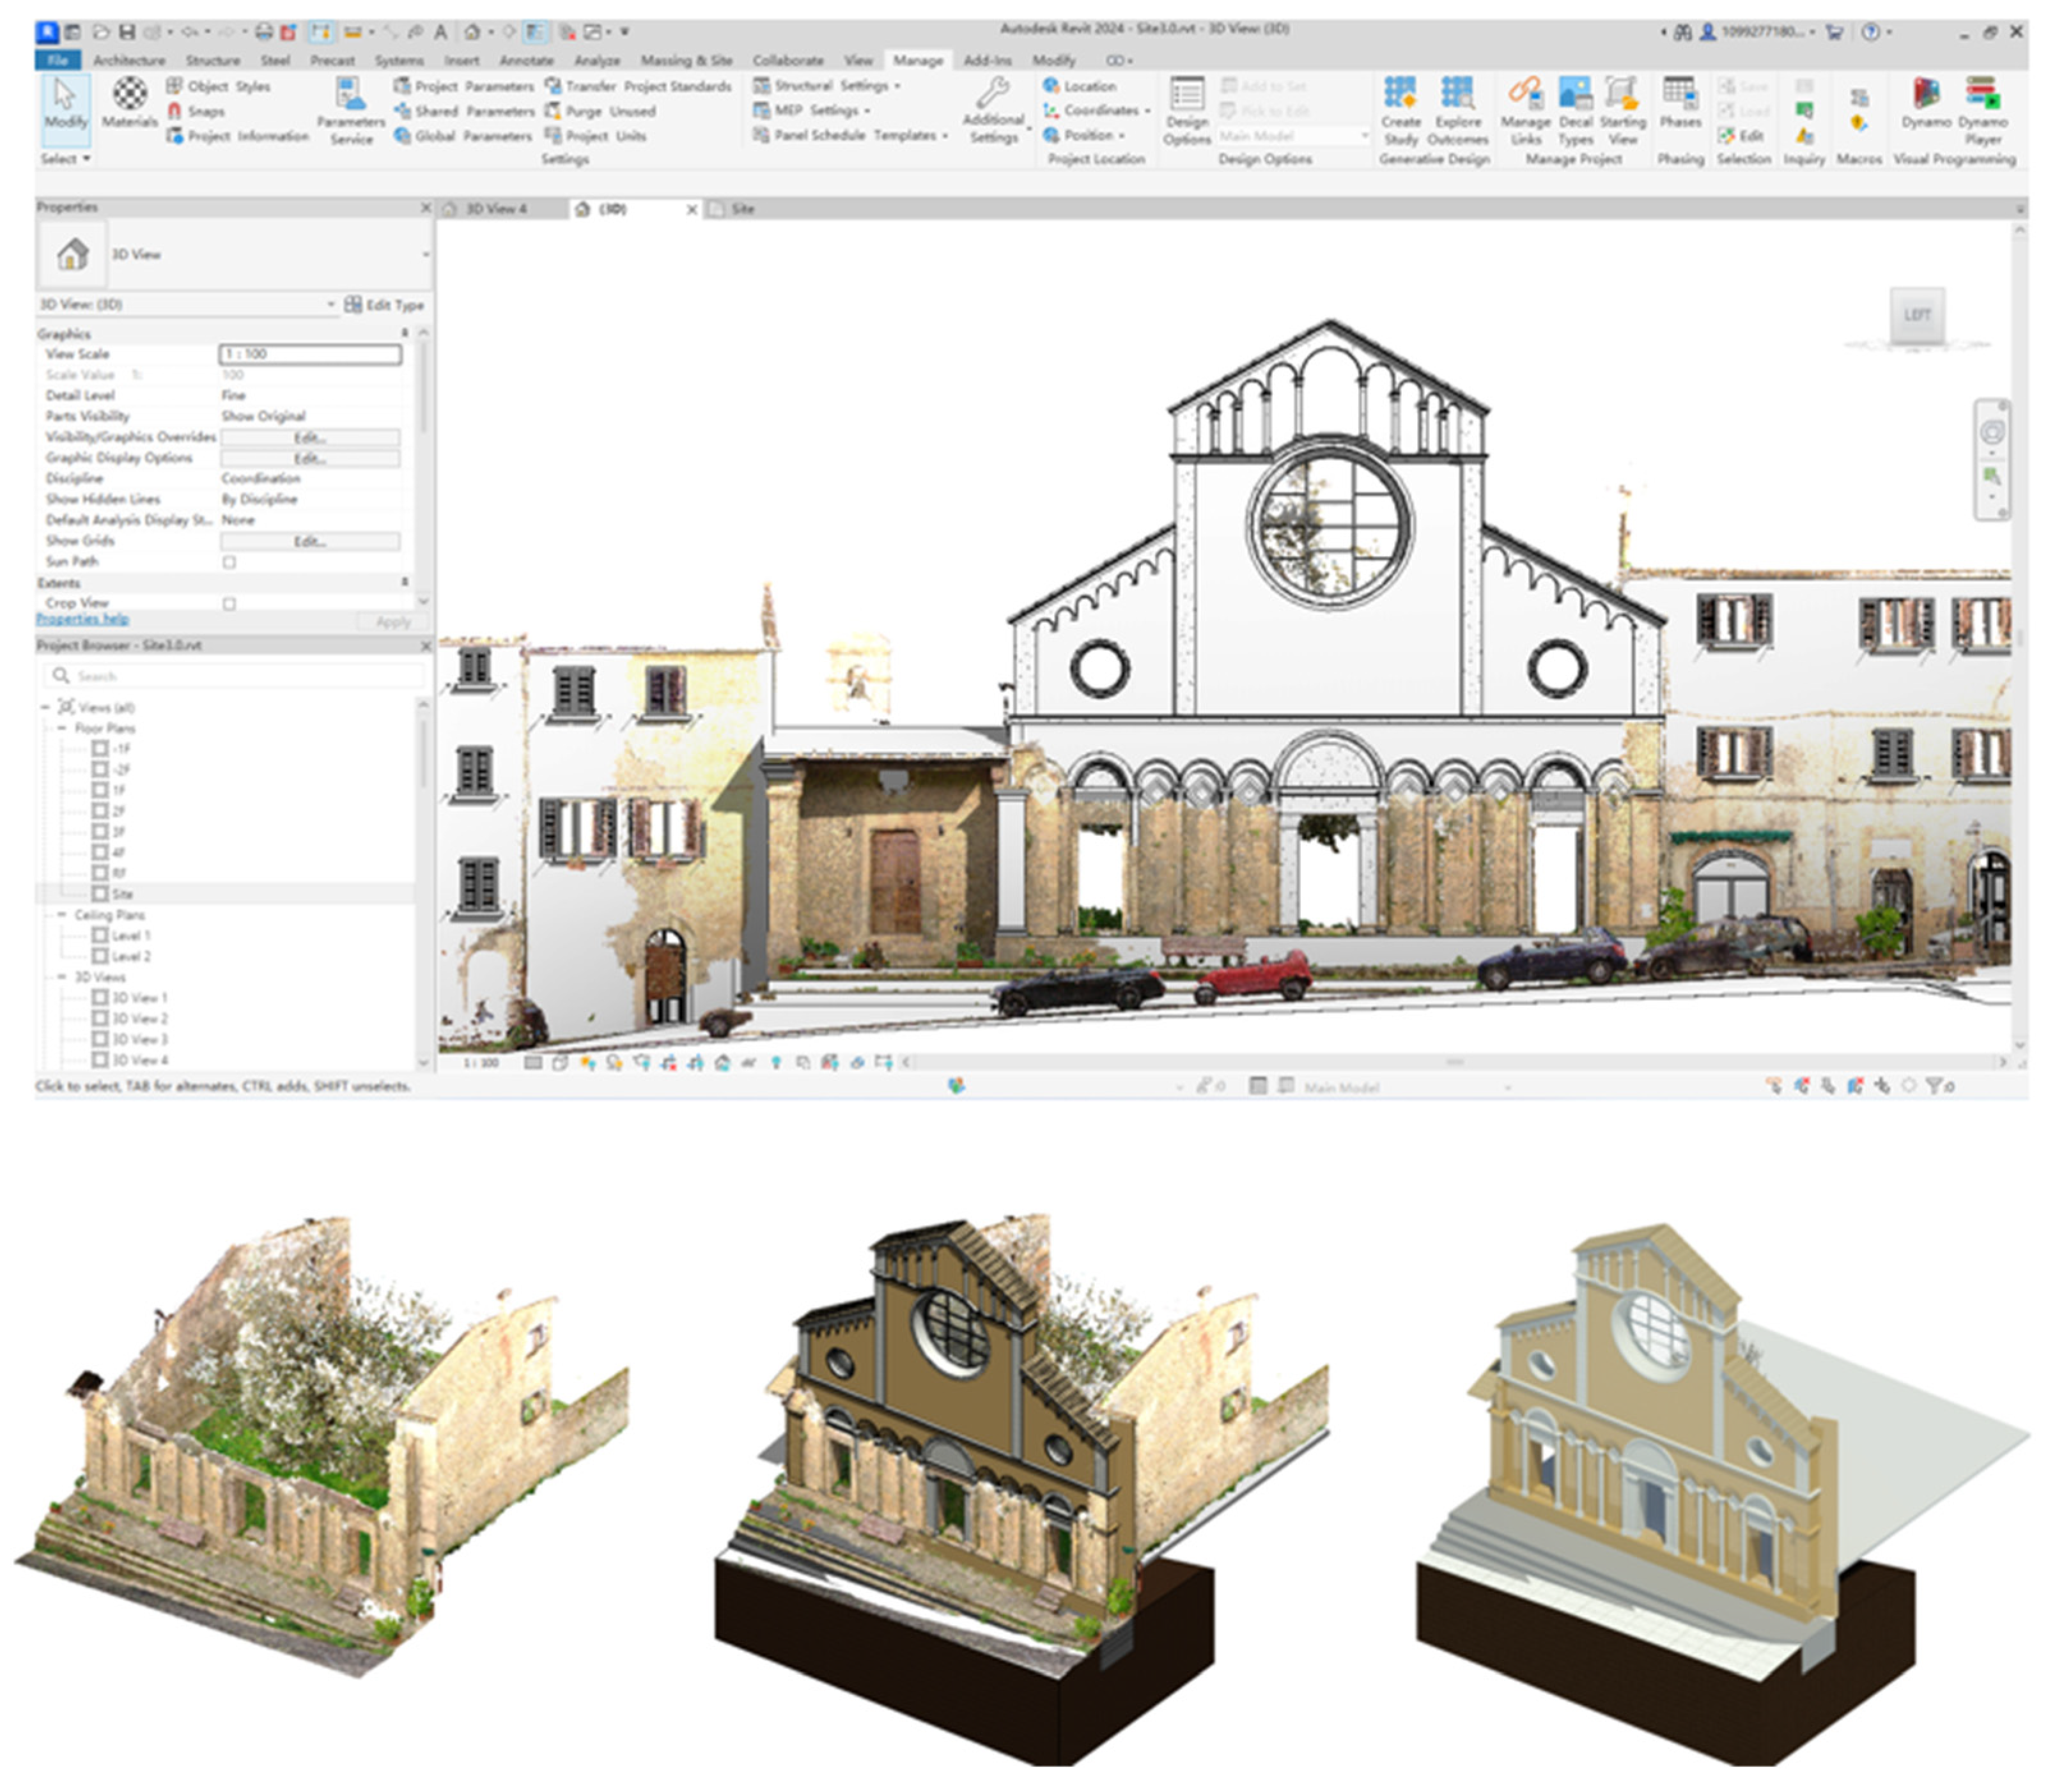Click the View Scale input field

coord(310,354)
